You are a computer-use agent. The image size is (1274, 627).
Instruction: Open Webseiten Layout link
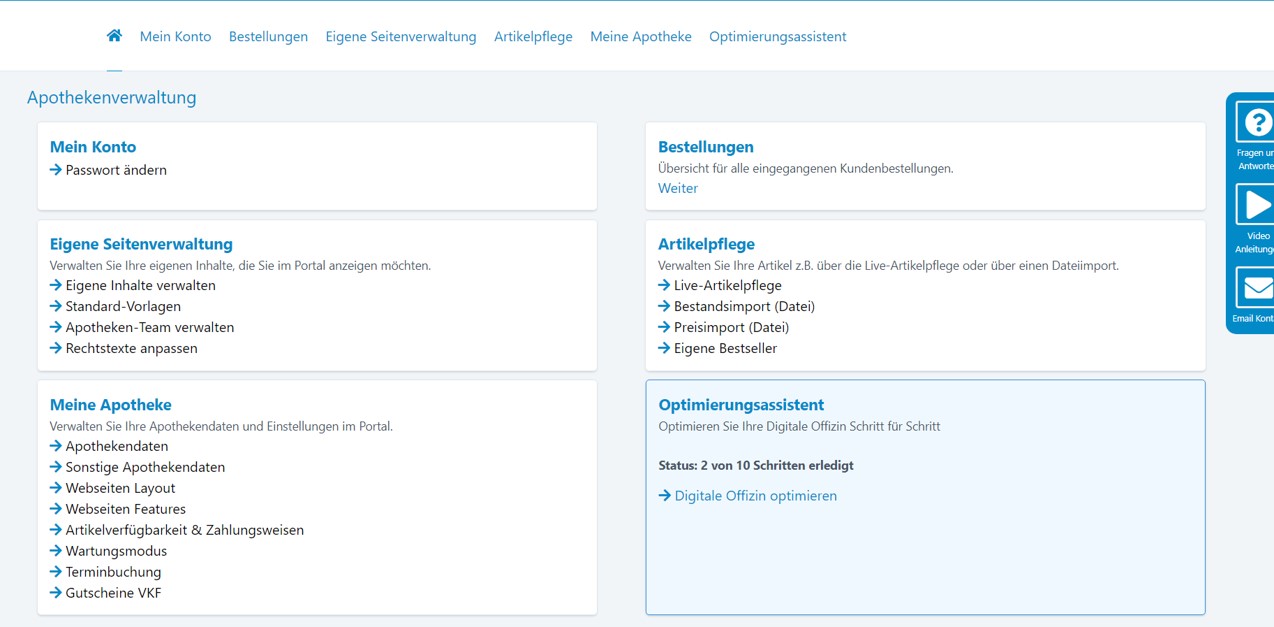click(120, 488)
